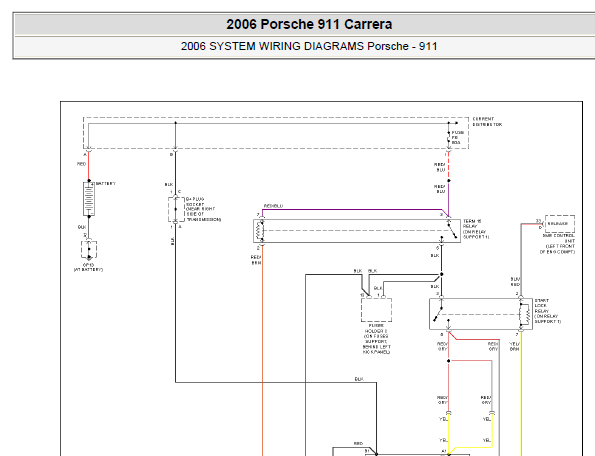Click the '2006 SYSTEM WIRING DIAGRAMS Porsche - 911' subtitle
595x456 pixels.
point(309,46)
